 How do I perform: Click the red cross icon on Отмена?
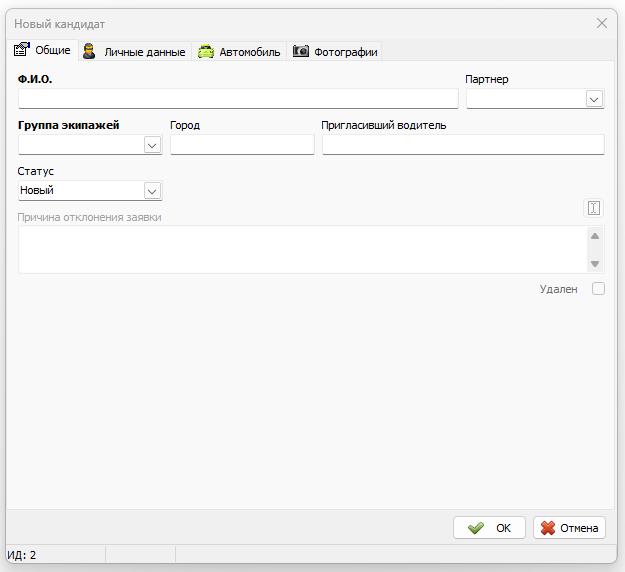coord(548,528)
